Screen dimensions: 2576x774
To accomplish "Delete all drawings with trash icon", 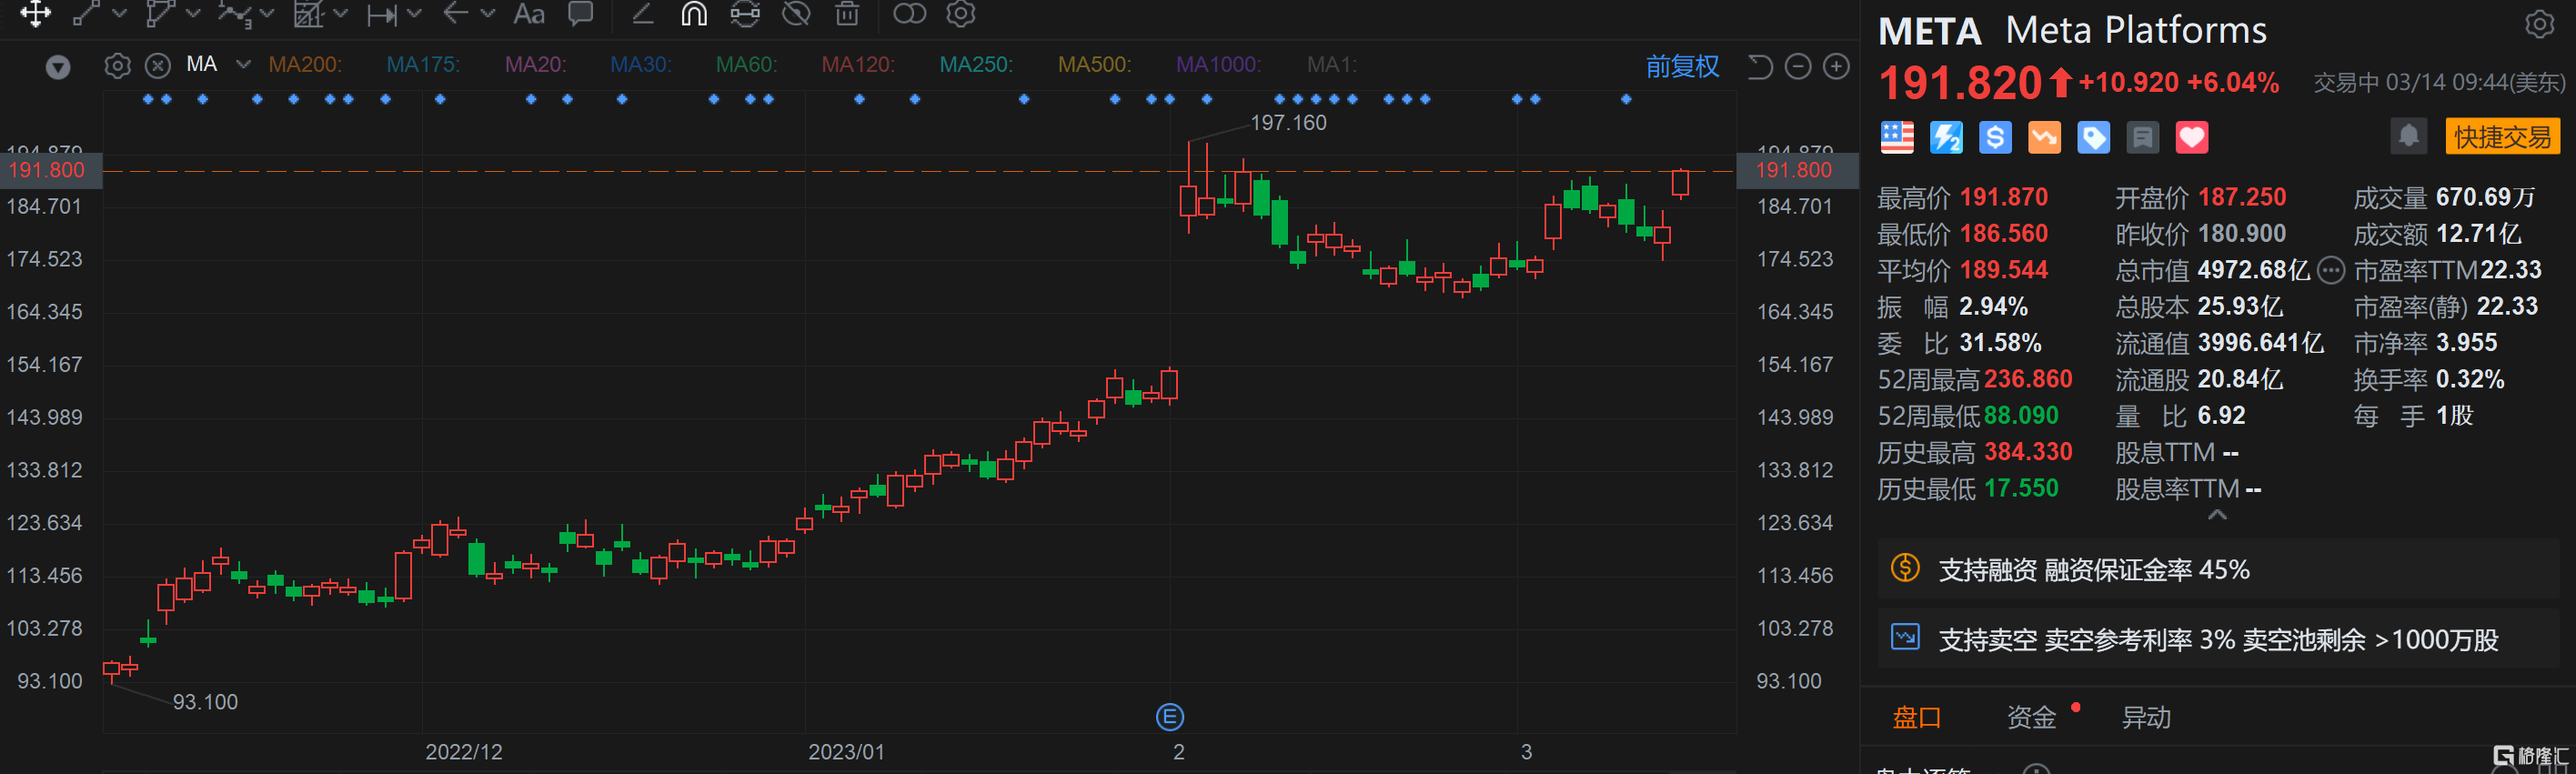I will 847,13.
